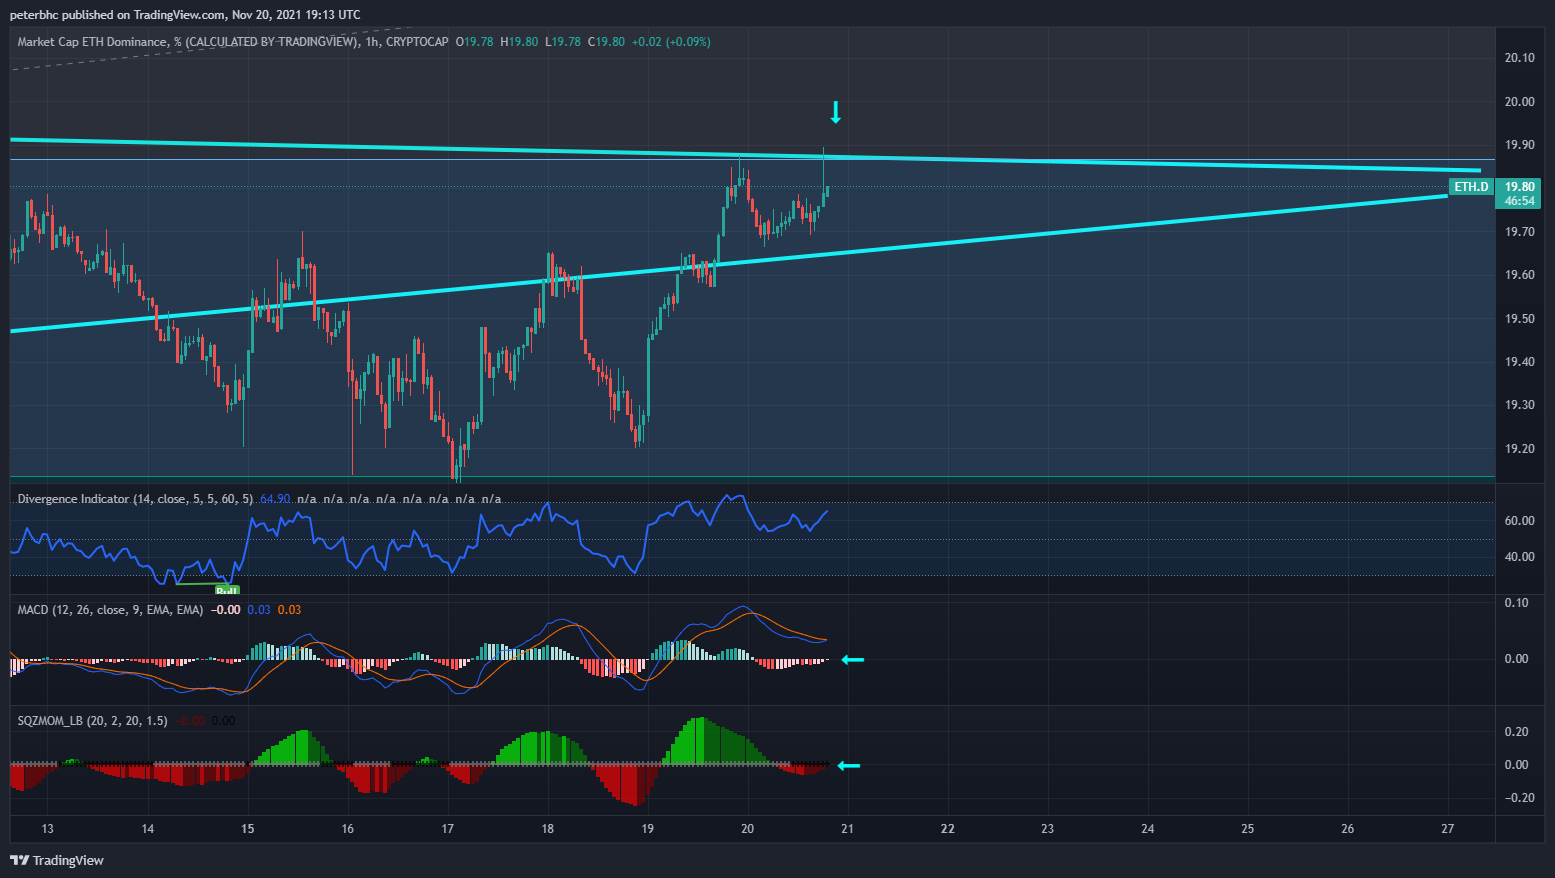Select the ETH.D symbol tag on price axis

(x=1471, y=187)
